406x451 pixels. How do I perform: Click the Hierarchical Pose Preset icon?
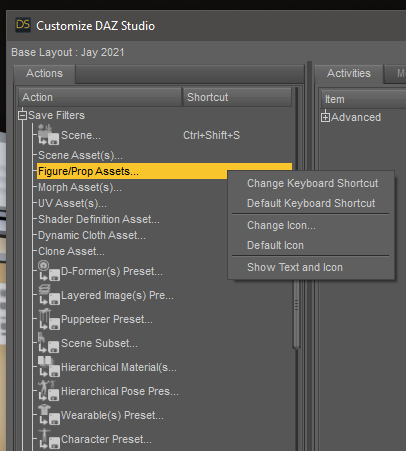pos(49,391)
